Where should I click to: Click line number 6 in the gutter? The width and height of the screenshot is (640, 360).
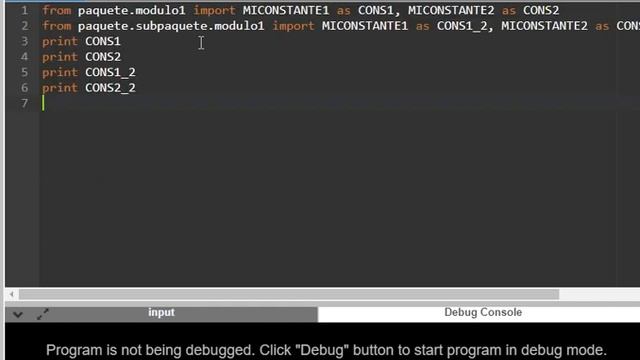(x=24, y=88)
